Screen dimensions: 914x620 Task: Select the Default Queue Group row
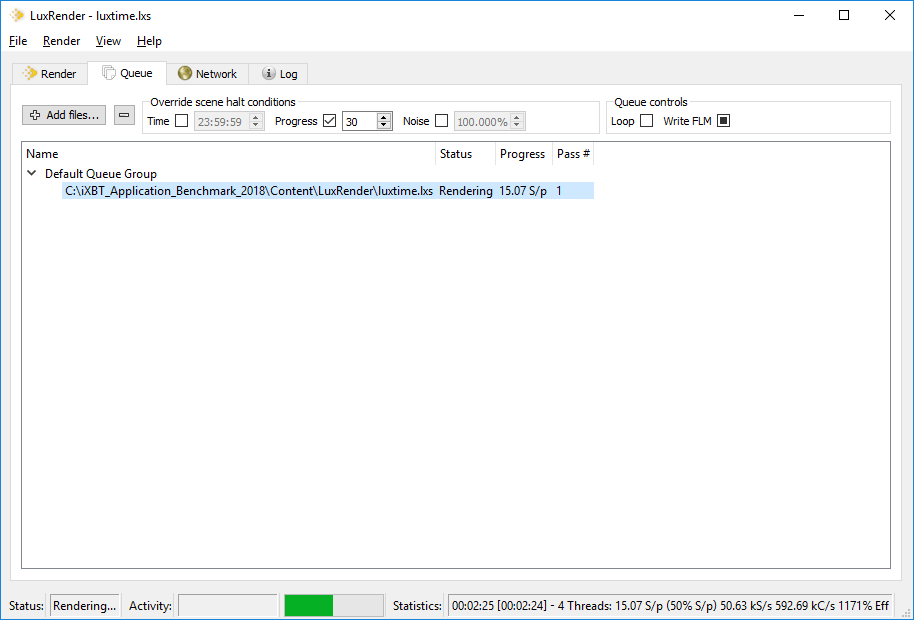point(101,174)
